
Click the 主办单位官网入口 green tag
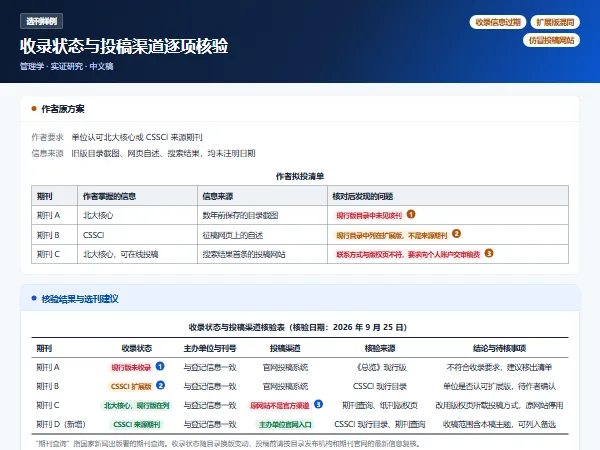(285, 424)
